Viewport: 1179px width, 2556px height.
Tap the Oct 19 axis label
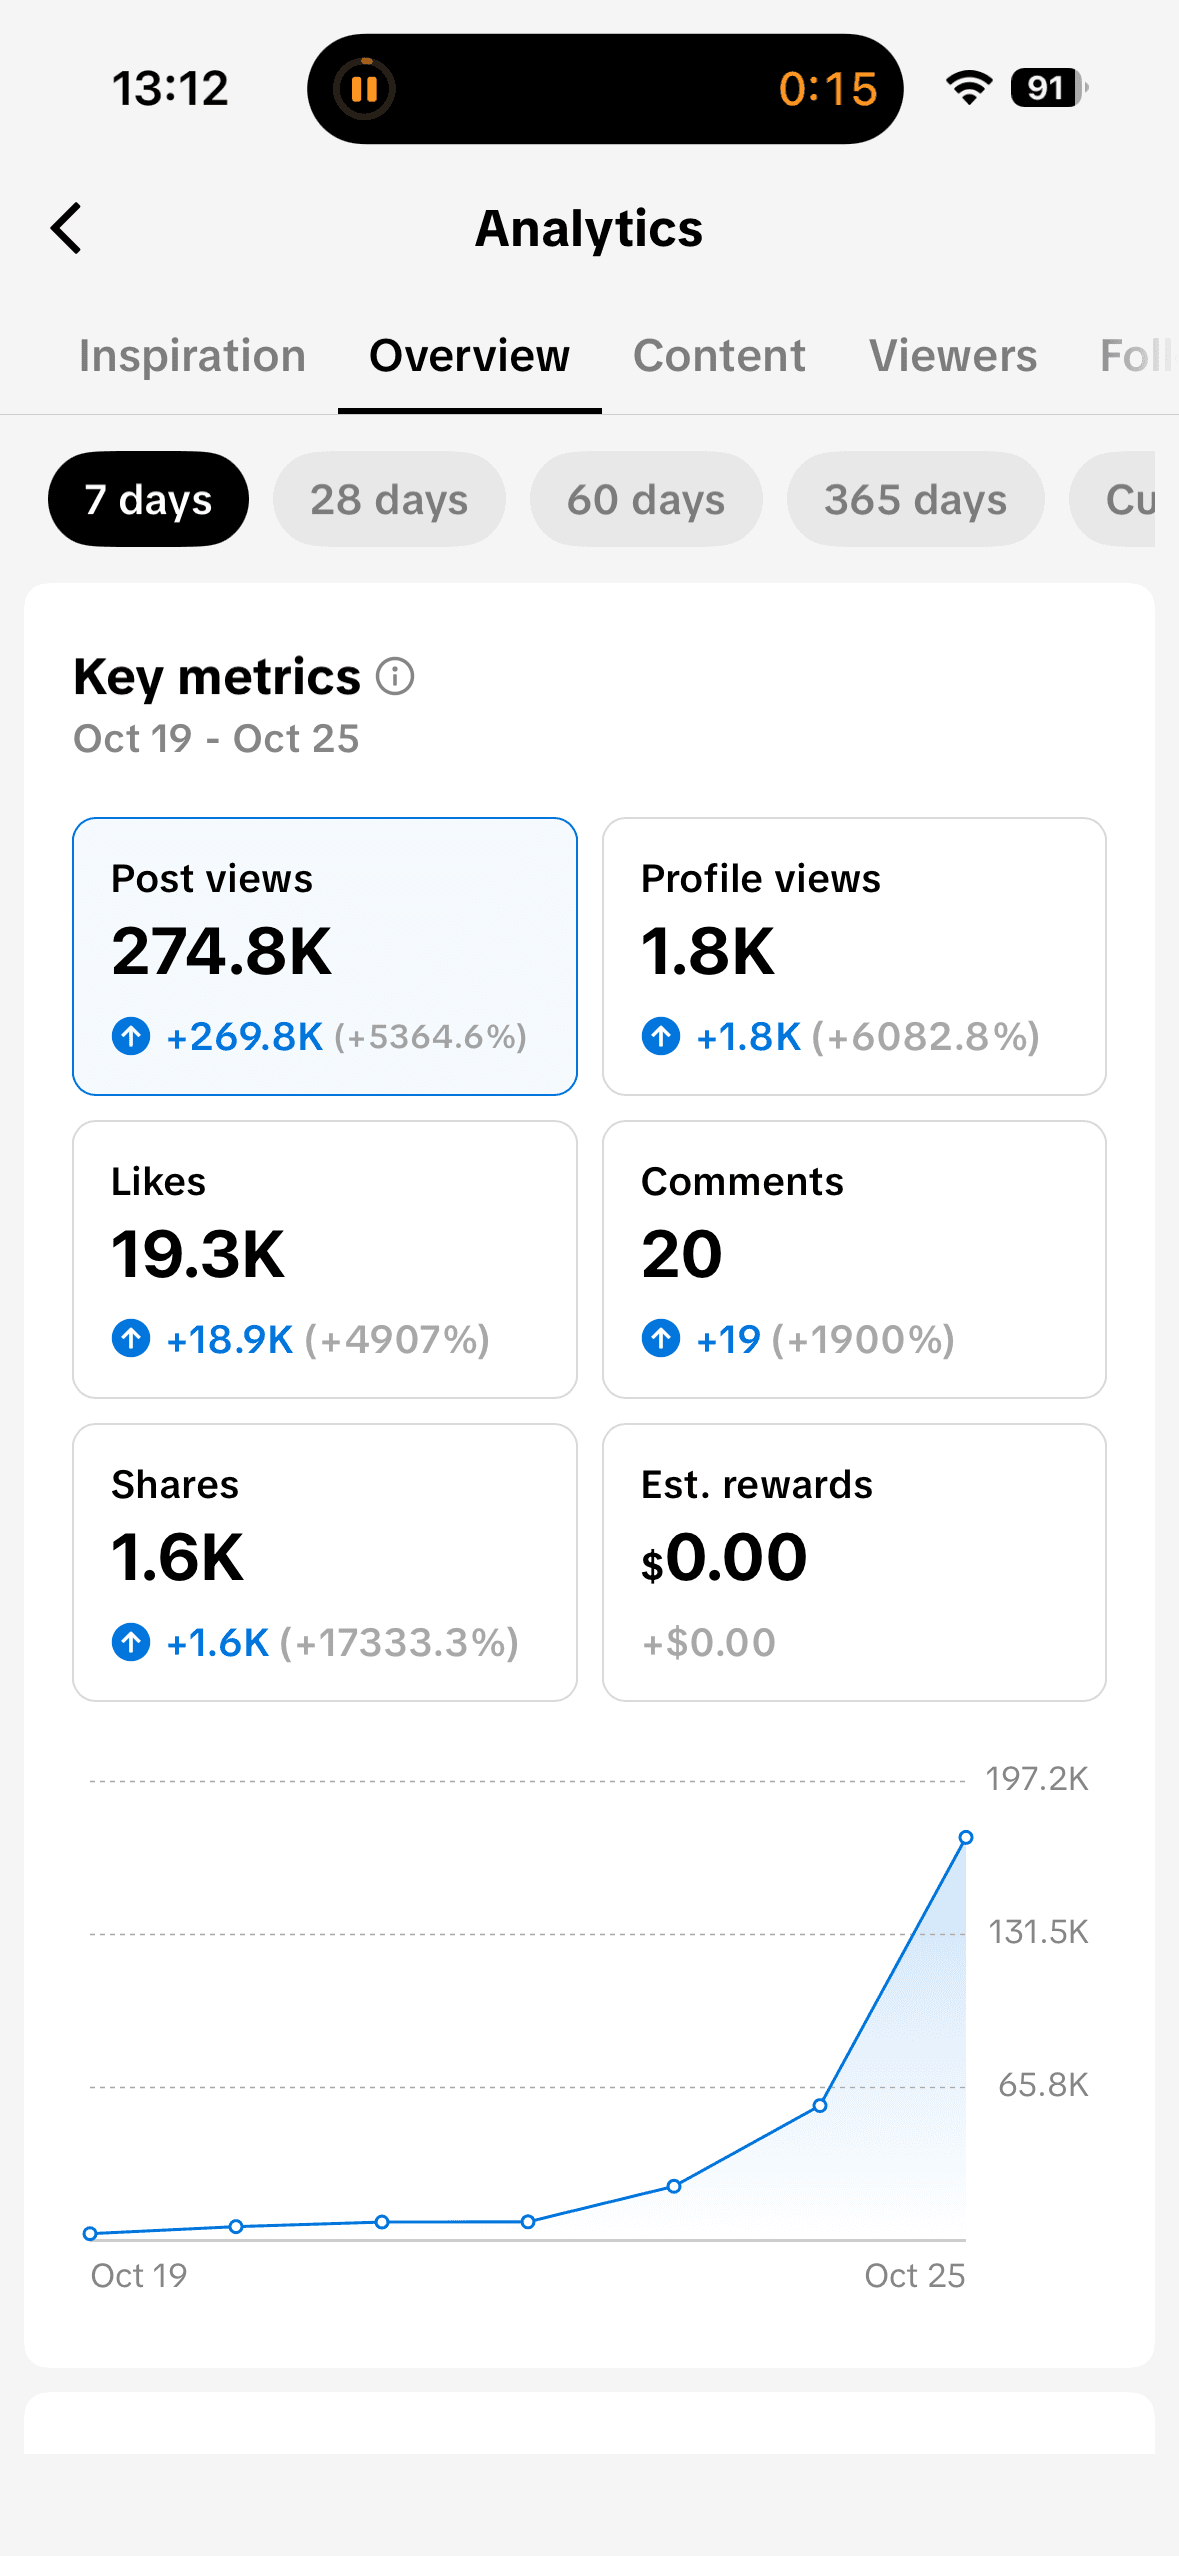tap(139, 2276)
